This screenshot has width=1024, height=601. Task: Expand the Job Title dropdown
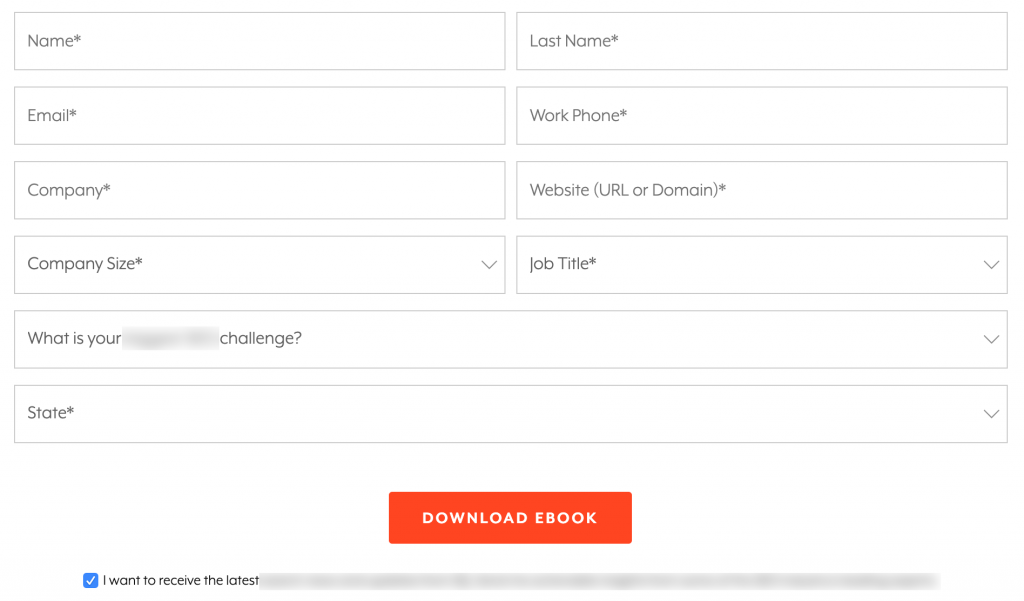(x=761, y=265)
